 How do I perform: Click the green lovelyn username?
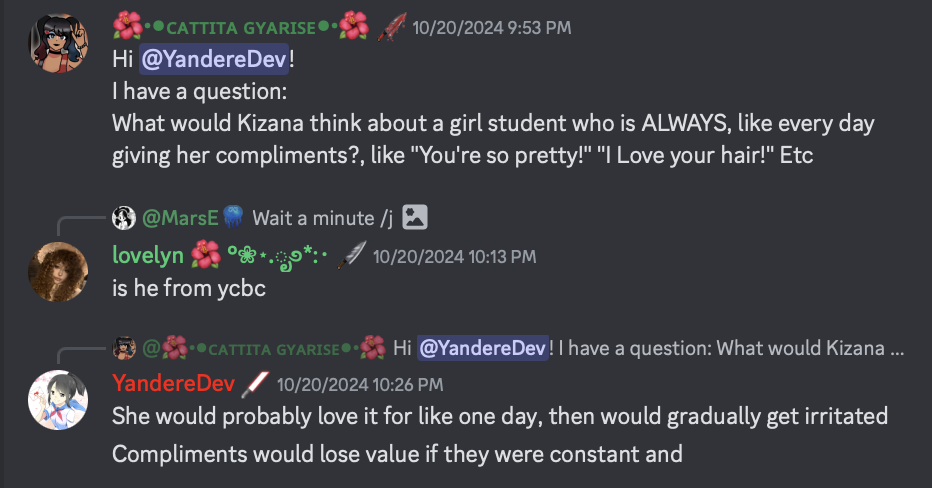[x=147, y=256]
